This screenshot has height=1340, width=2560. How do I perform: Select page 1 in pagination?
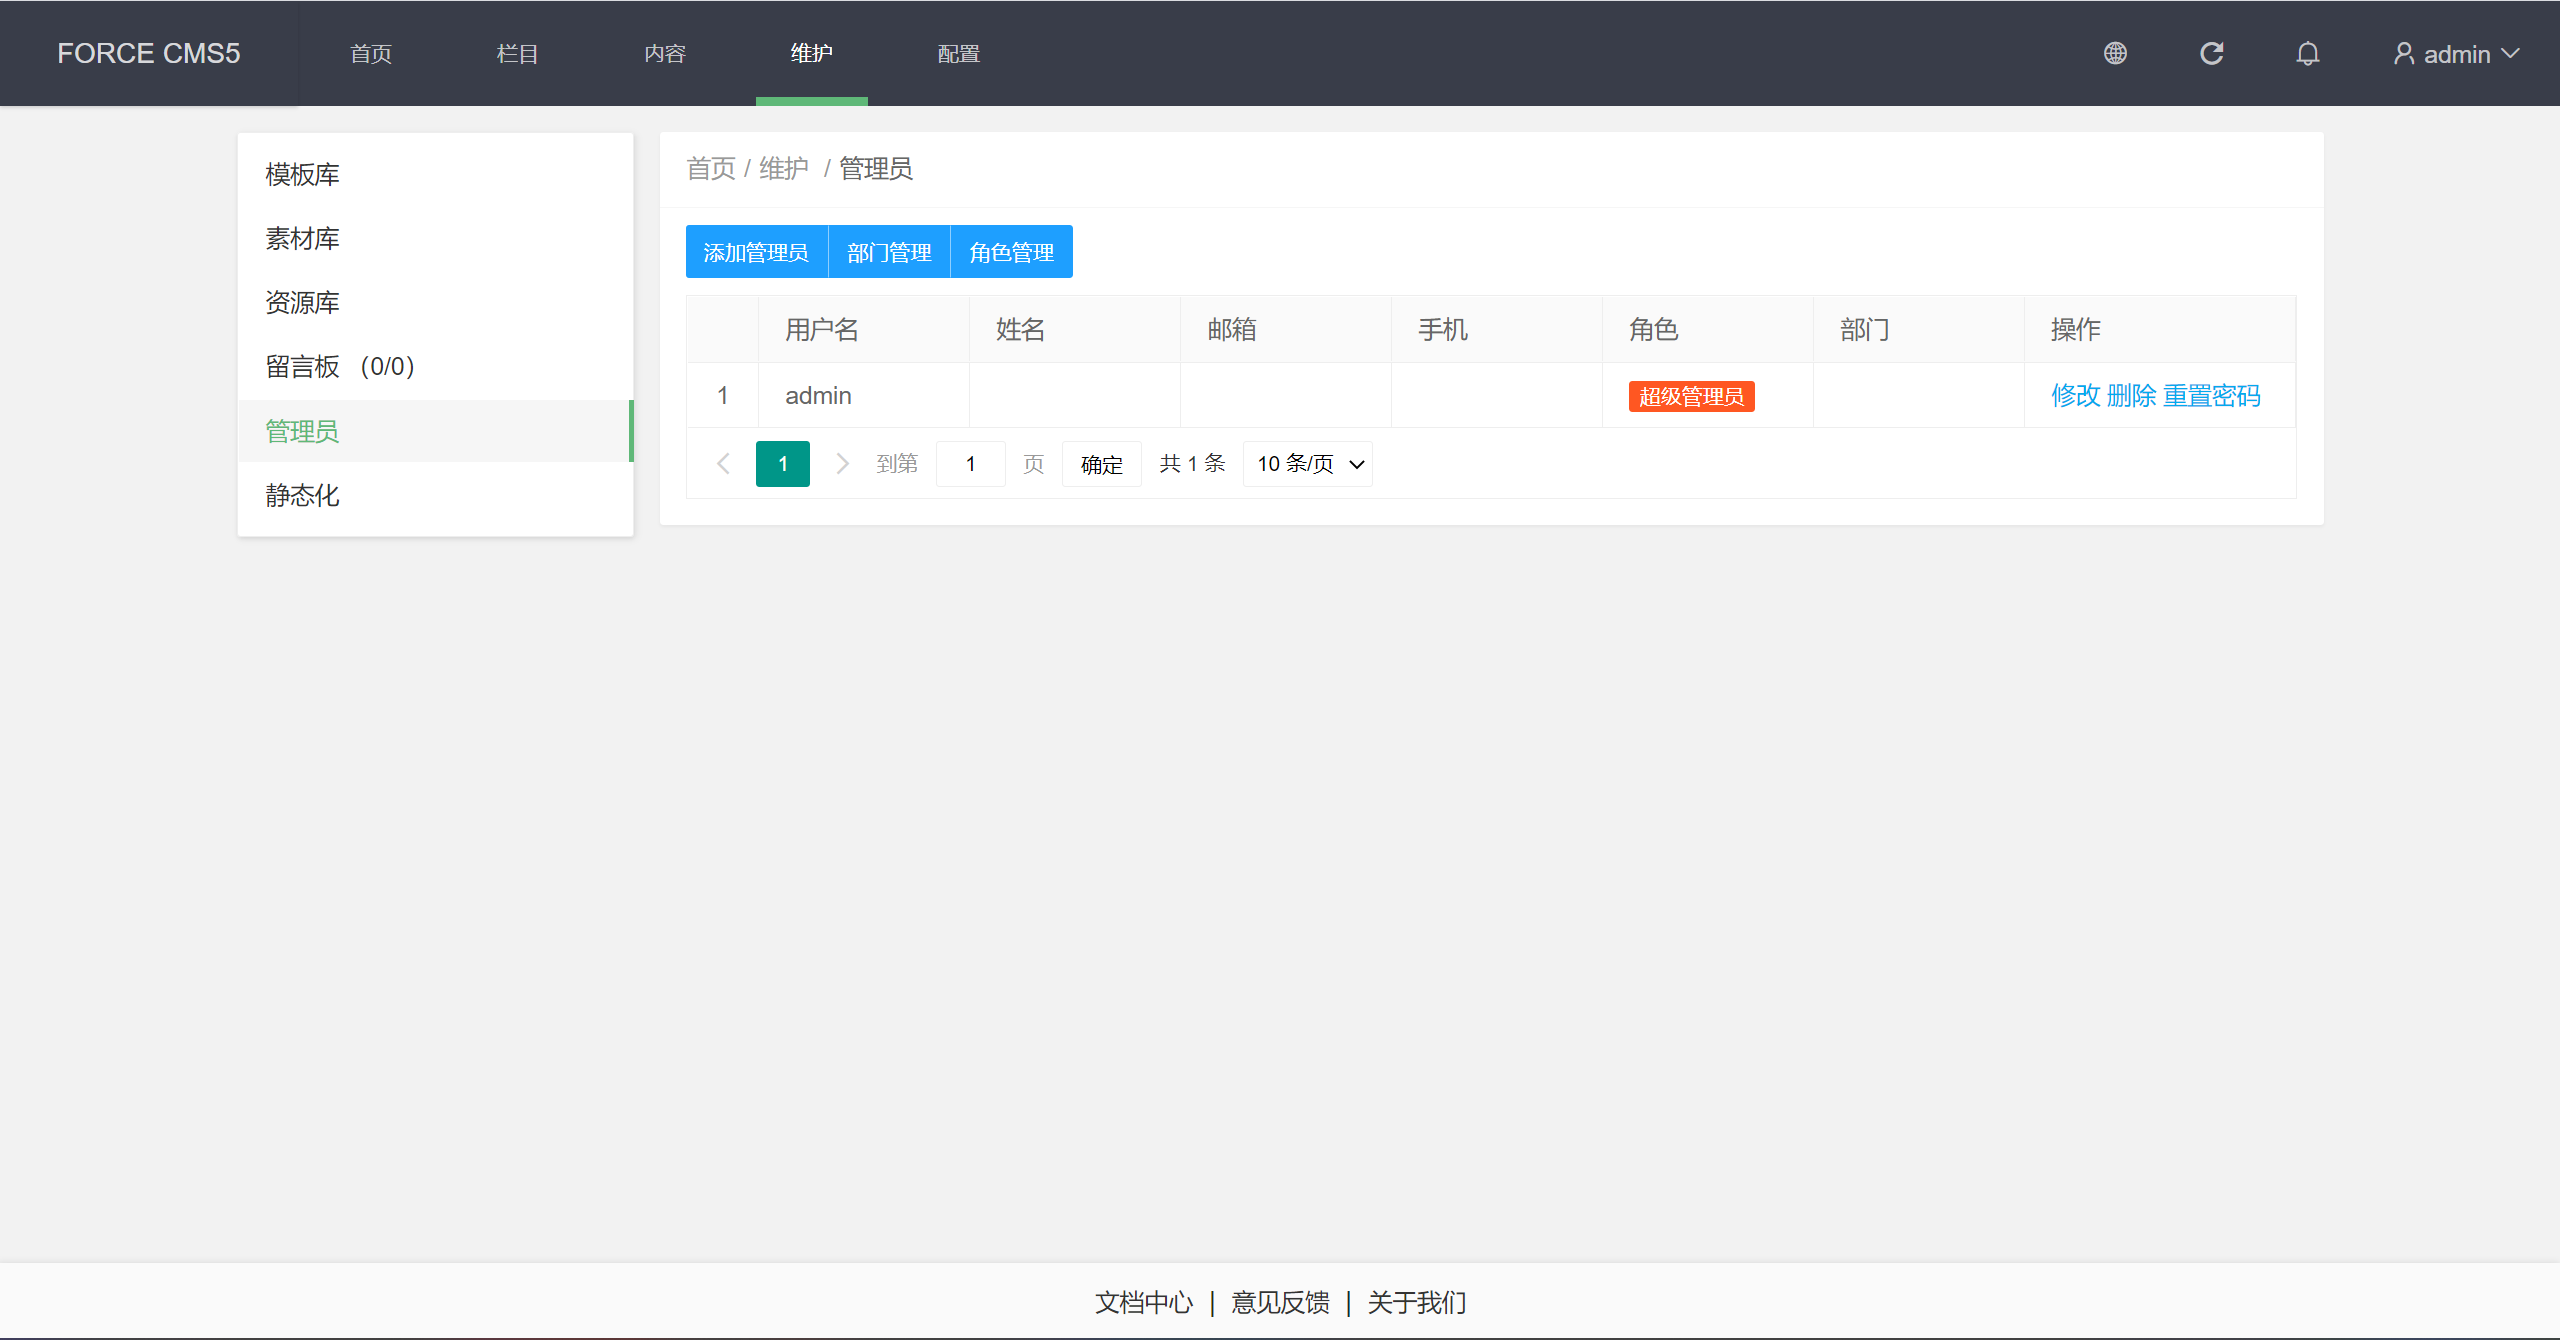pyautogui.click(x=783, y=464)
